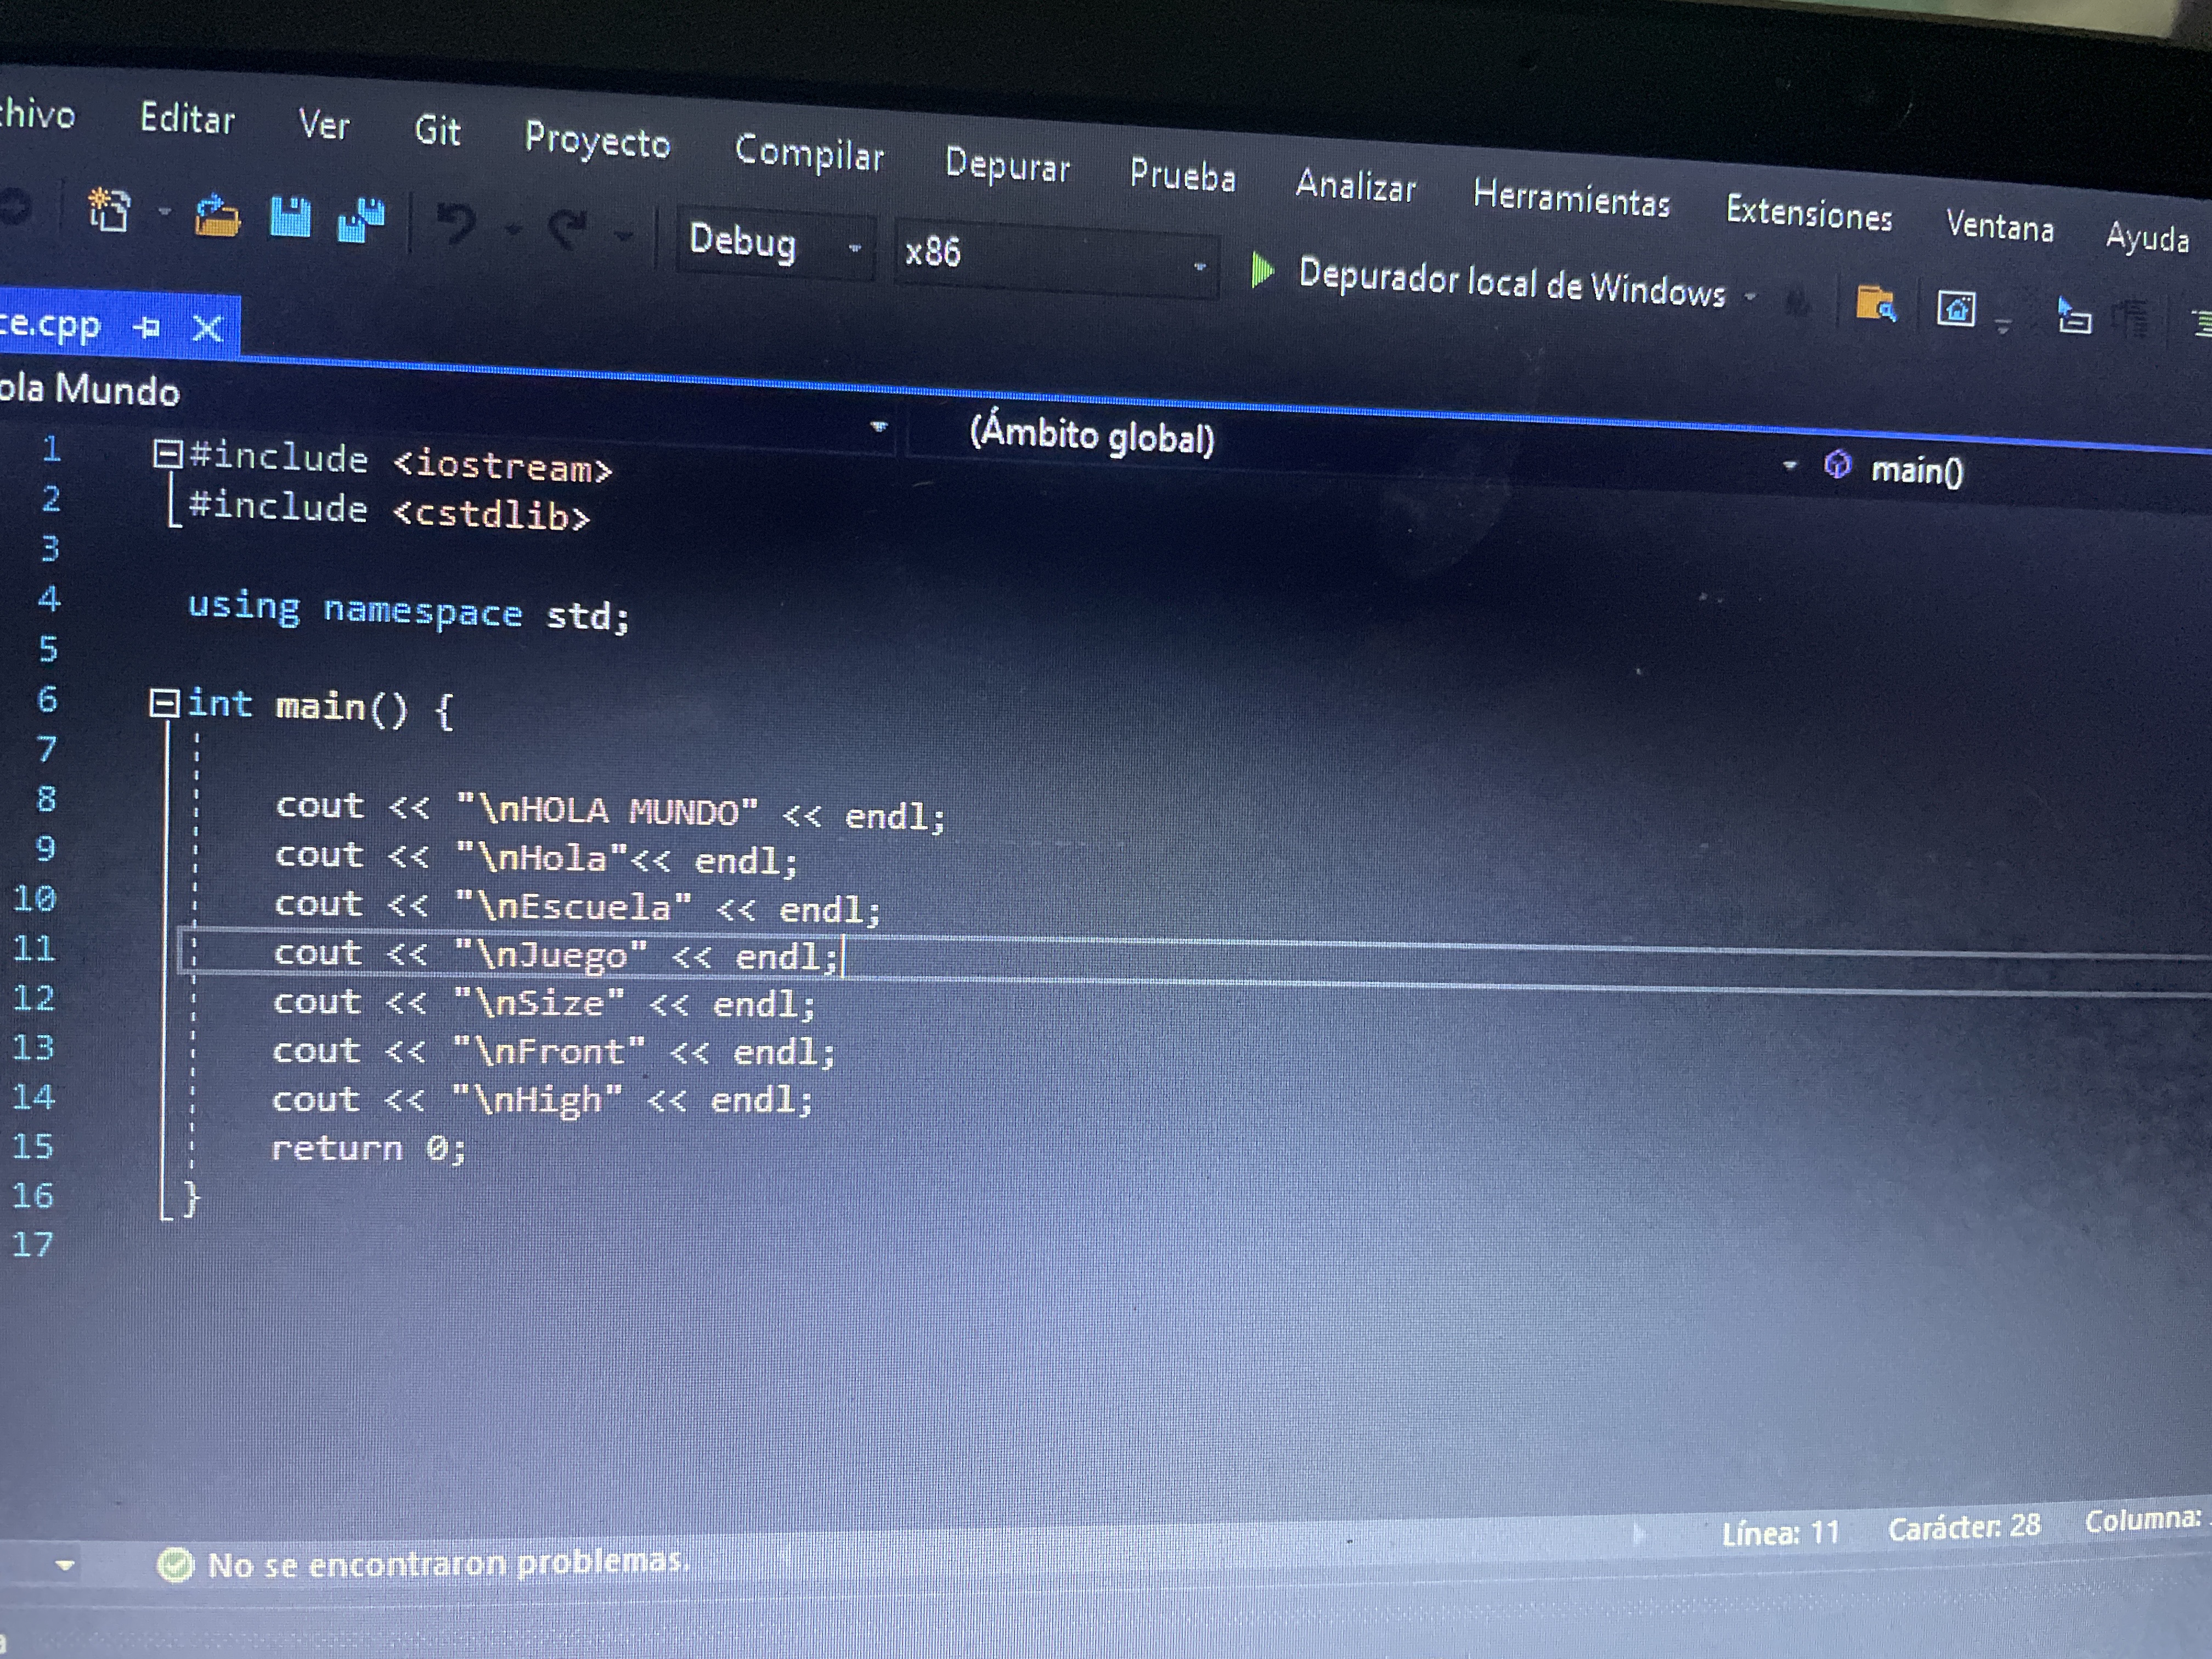Click the Save All icon
Image resolution: width=2212 pixels, height=1659 pixels.
click(x=361, y=221)
